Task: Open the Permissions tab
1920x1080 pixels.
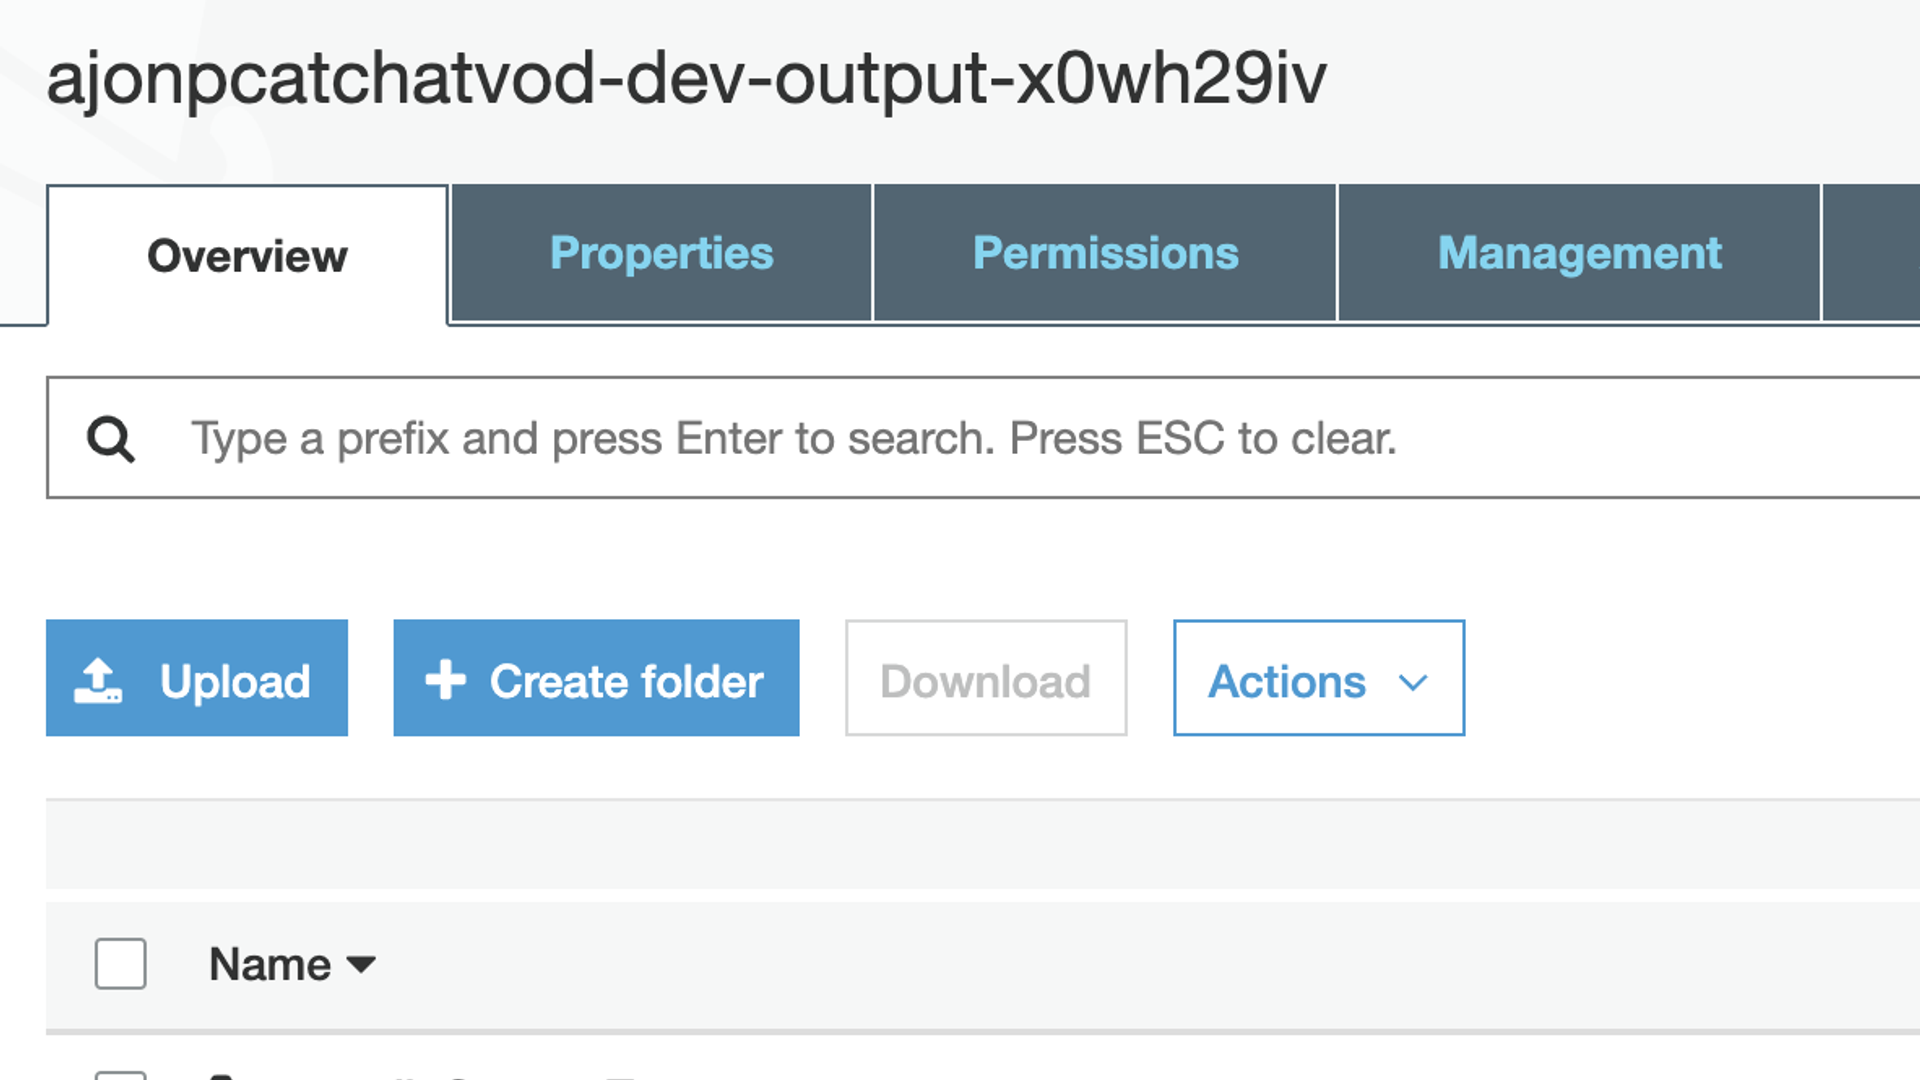Action: 1105,253
